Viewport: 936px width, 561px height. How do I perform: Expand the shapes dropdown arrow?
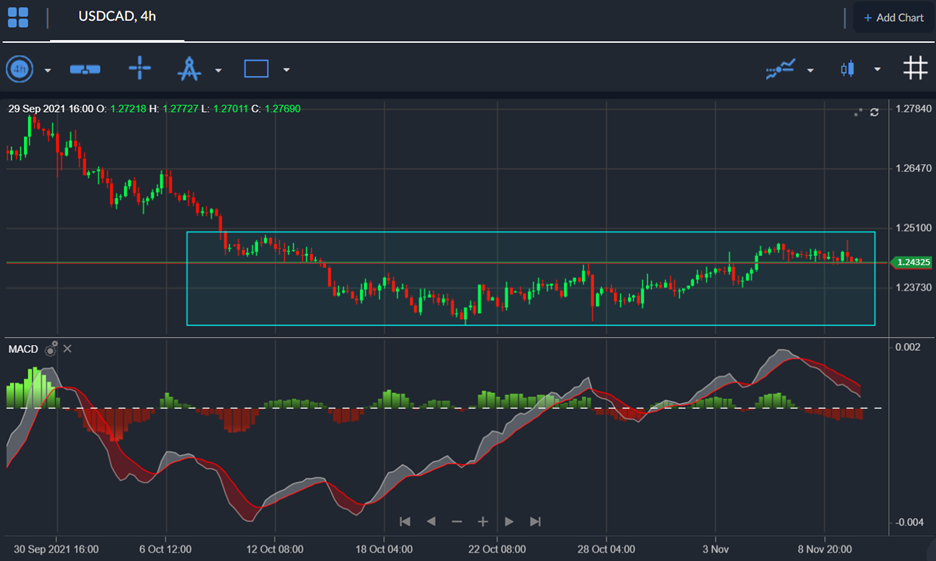point(287,70)
